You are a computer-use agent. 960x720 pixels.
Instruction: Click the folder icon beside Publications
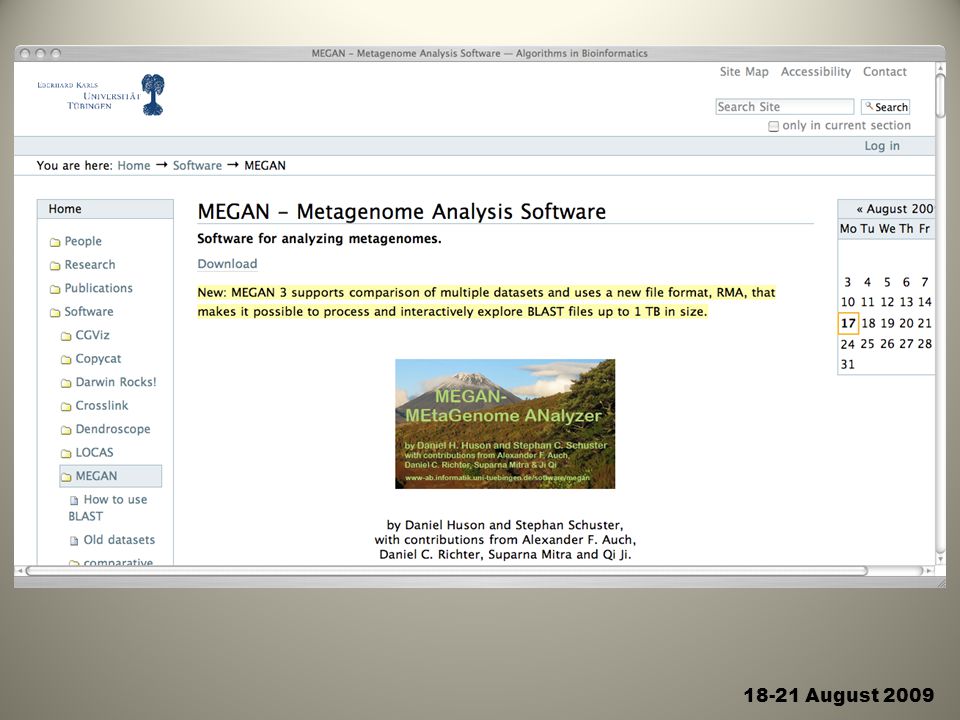click(x=55, y=288)
